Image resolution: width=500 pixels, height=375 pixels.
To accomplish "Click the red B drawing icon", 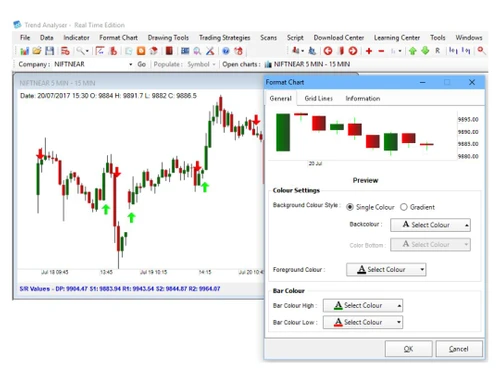I will [113, 51].
